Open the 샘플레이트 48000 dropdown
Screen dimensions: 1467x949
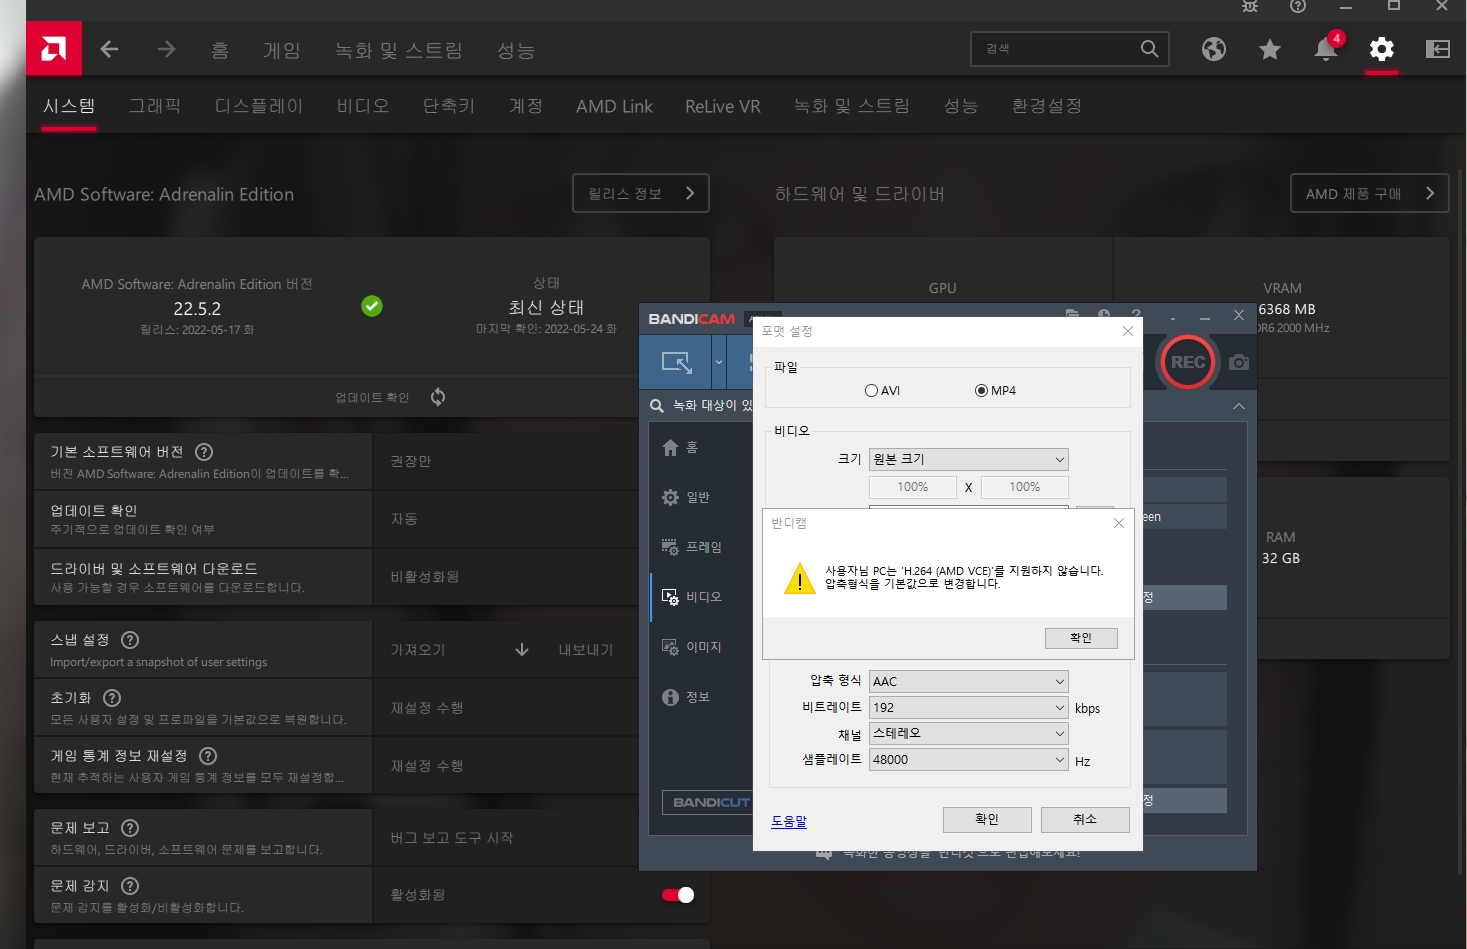pos(968,759)
